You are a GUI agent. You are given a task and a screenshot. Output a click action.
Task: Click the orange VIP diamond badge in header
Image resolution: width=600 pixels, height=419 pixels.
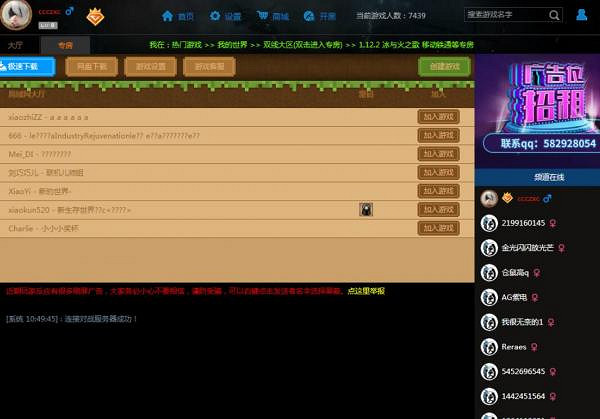pos(94,16)
